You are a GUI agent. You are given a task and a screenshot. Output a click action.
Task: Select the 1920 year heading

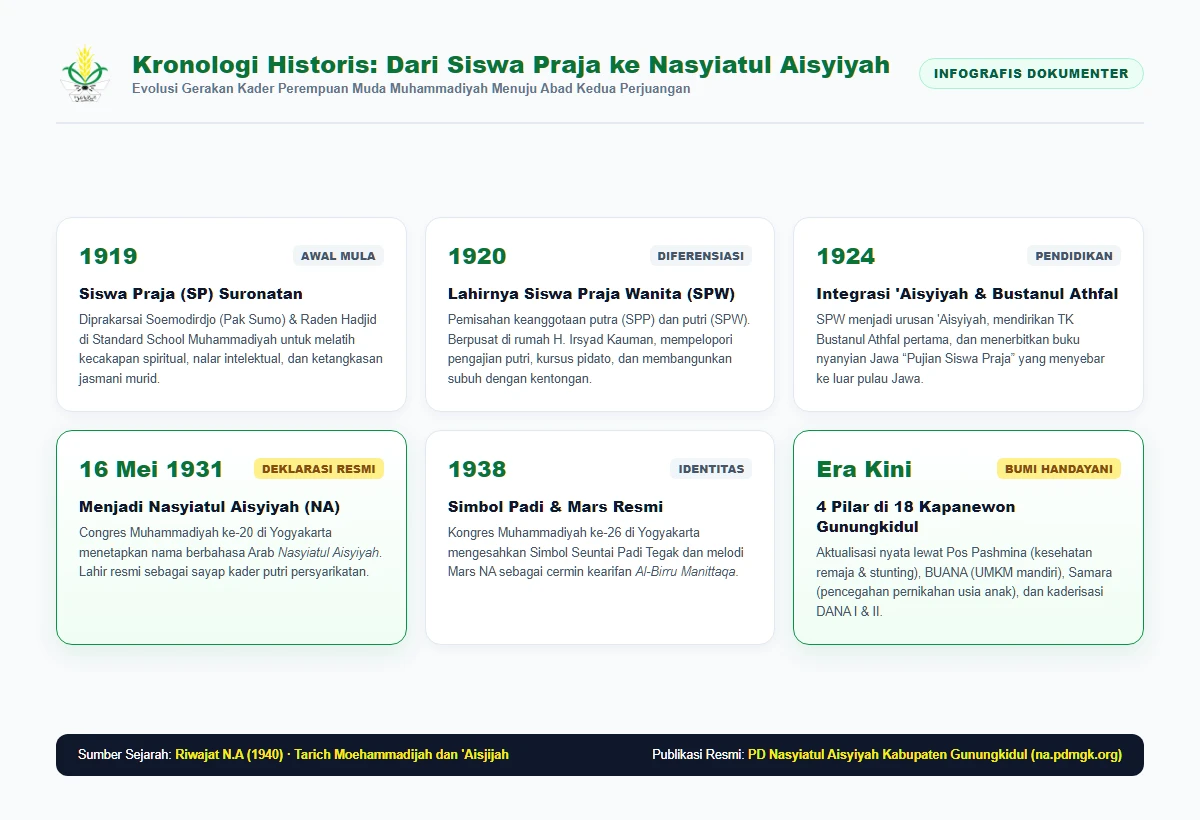(477, 256)
